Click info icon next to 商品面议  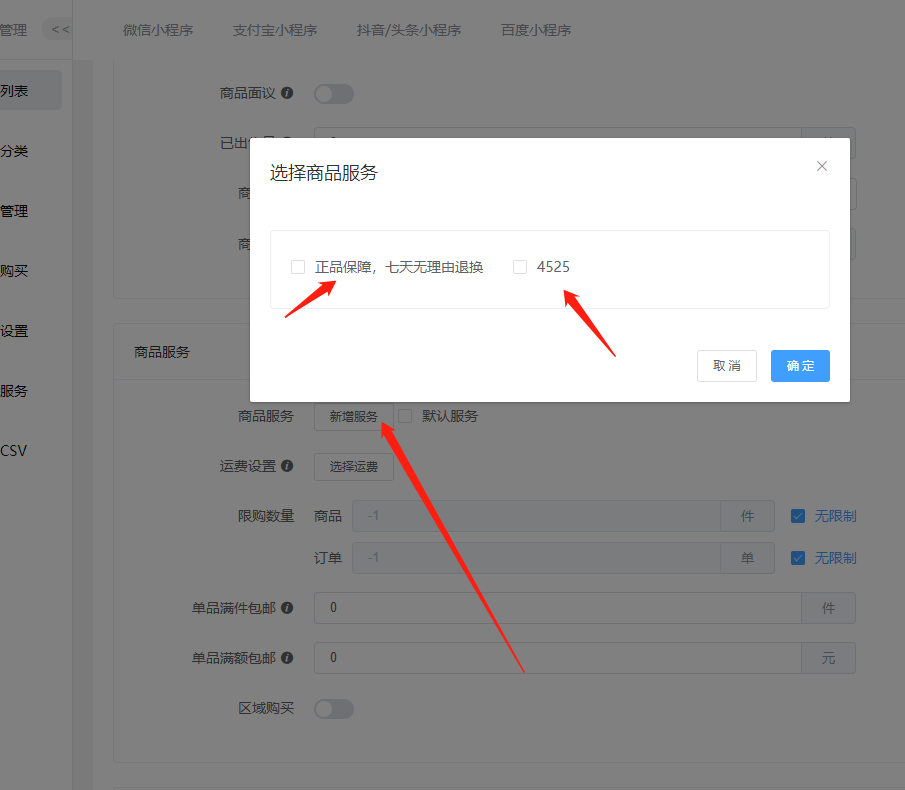(287, 93)
